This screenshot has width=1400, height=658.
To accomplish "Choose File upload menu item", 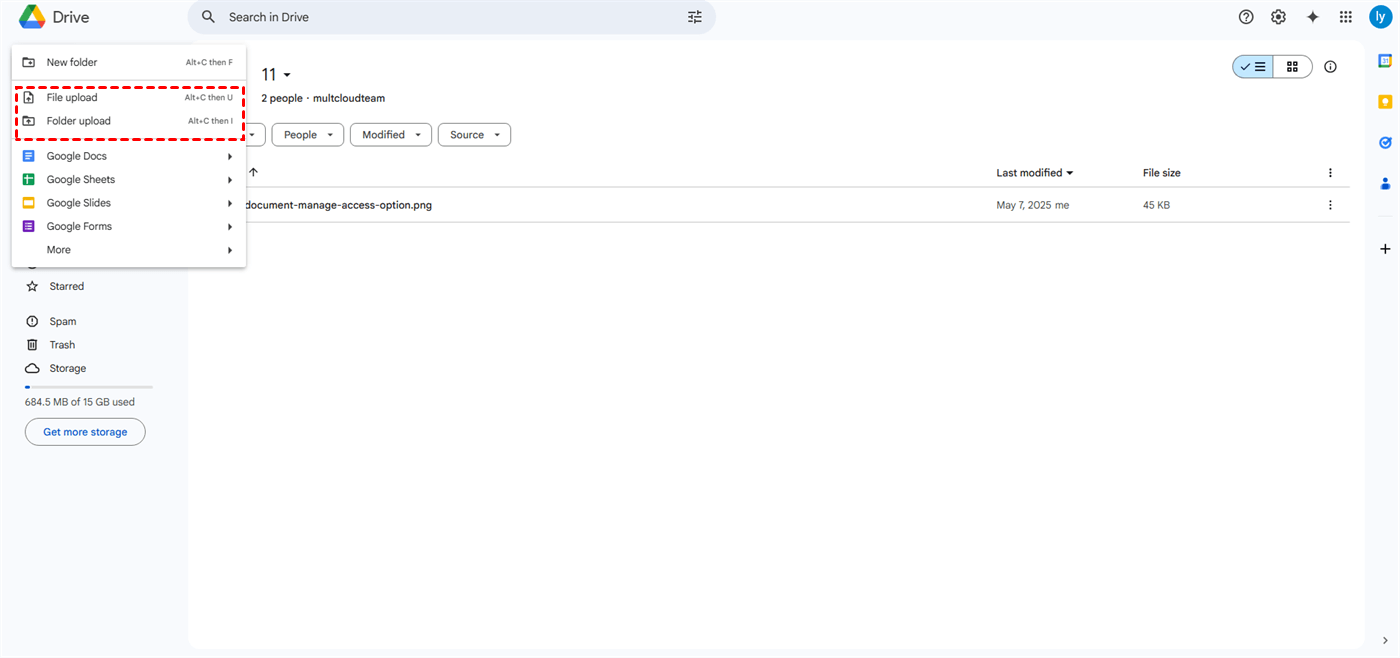I will click(x=129, y=98).
